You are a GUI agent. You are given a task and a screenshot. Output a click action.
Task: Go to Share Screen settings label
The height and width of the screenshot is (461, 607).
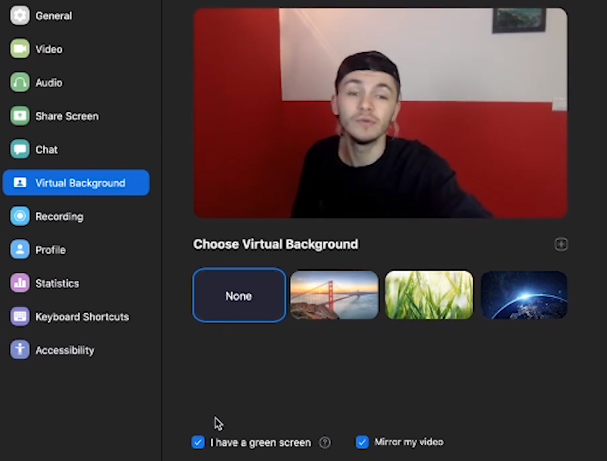pyautogui.click(x=67, y=116)
